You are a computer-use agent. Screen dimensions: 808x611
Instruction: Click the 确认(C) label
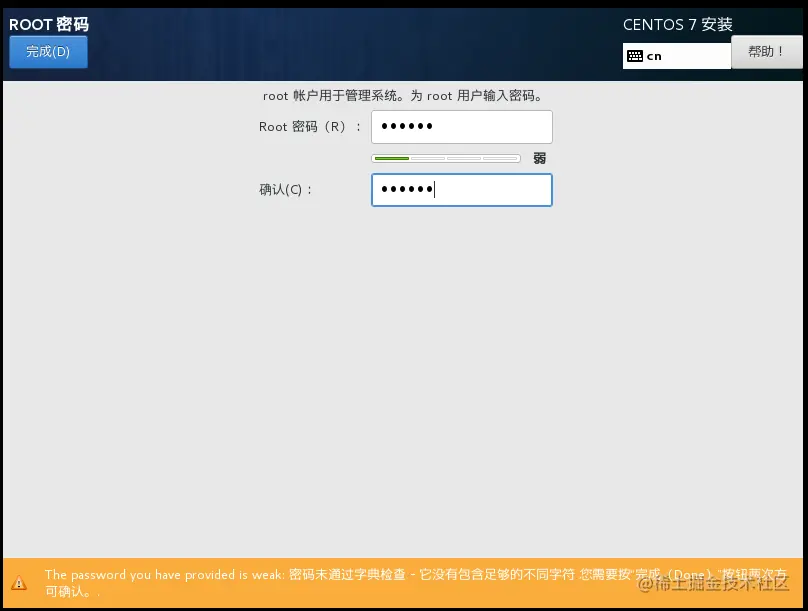(x=285, y=190)
